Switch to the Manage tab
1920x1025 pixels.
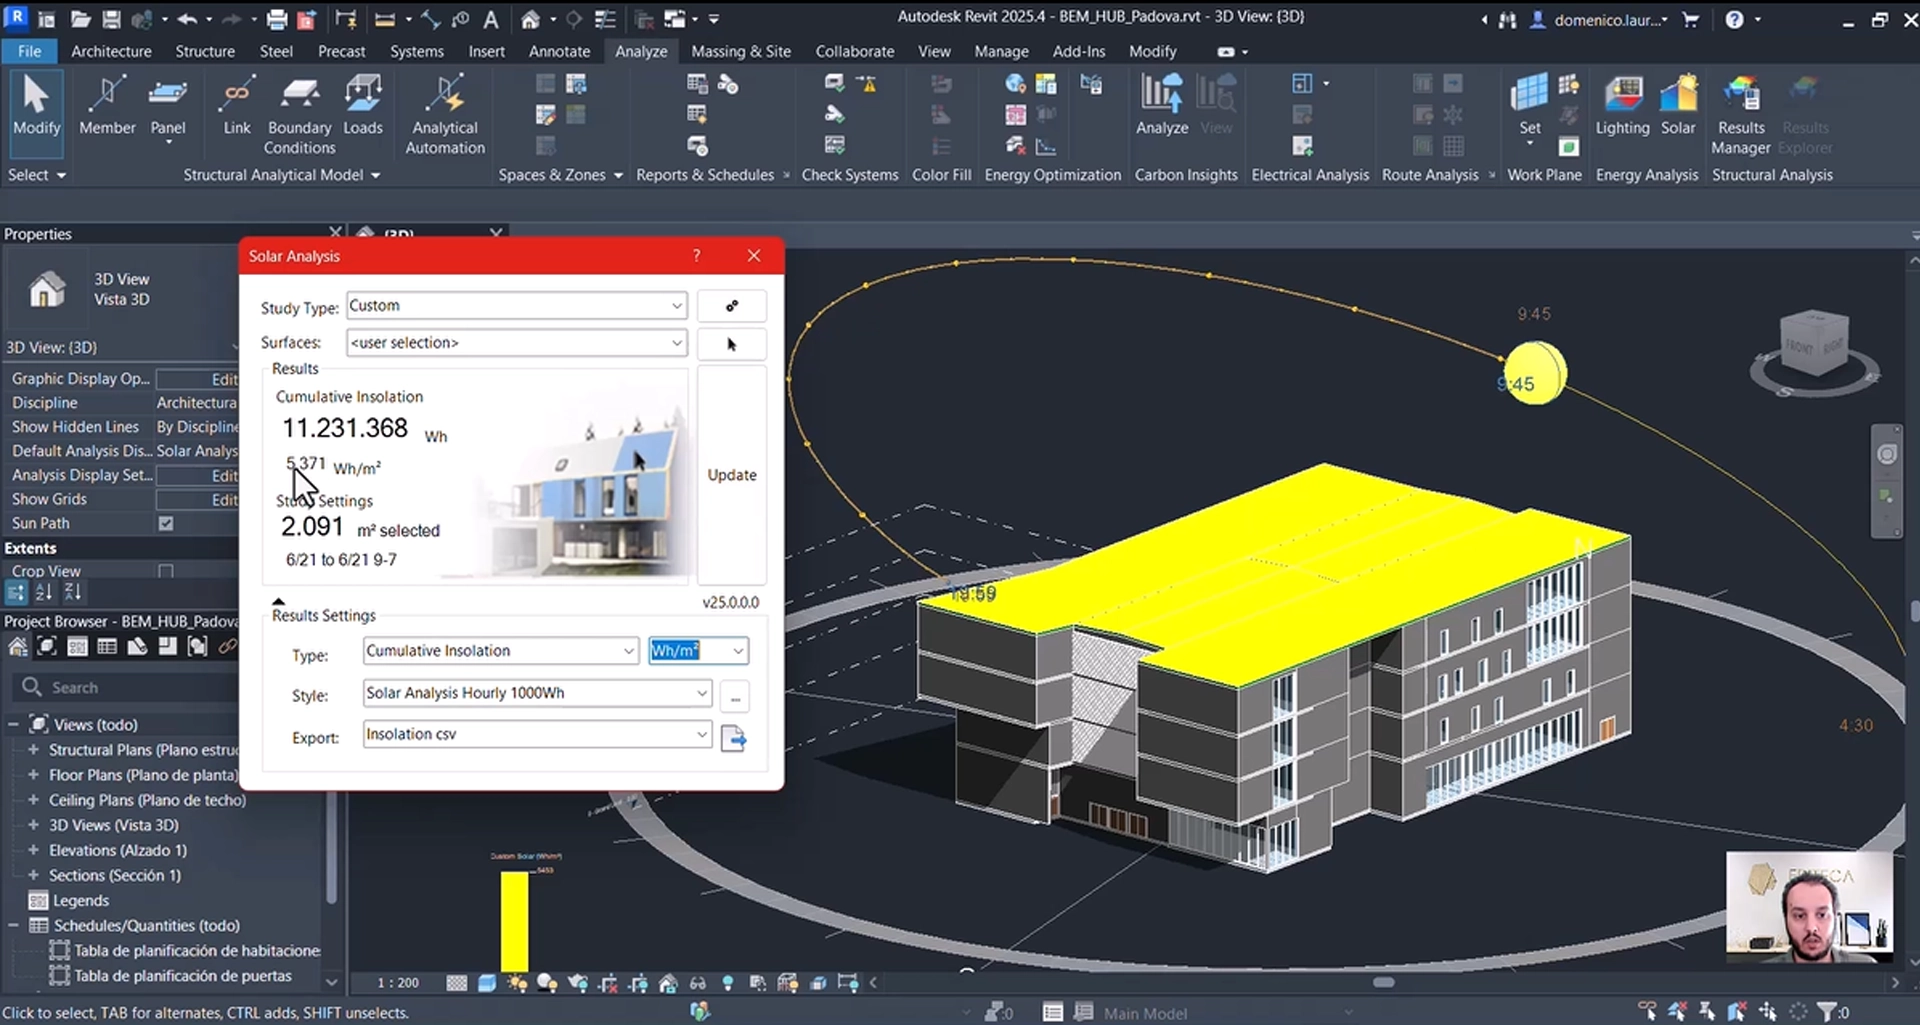click(x=1001, y=51)
